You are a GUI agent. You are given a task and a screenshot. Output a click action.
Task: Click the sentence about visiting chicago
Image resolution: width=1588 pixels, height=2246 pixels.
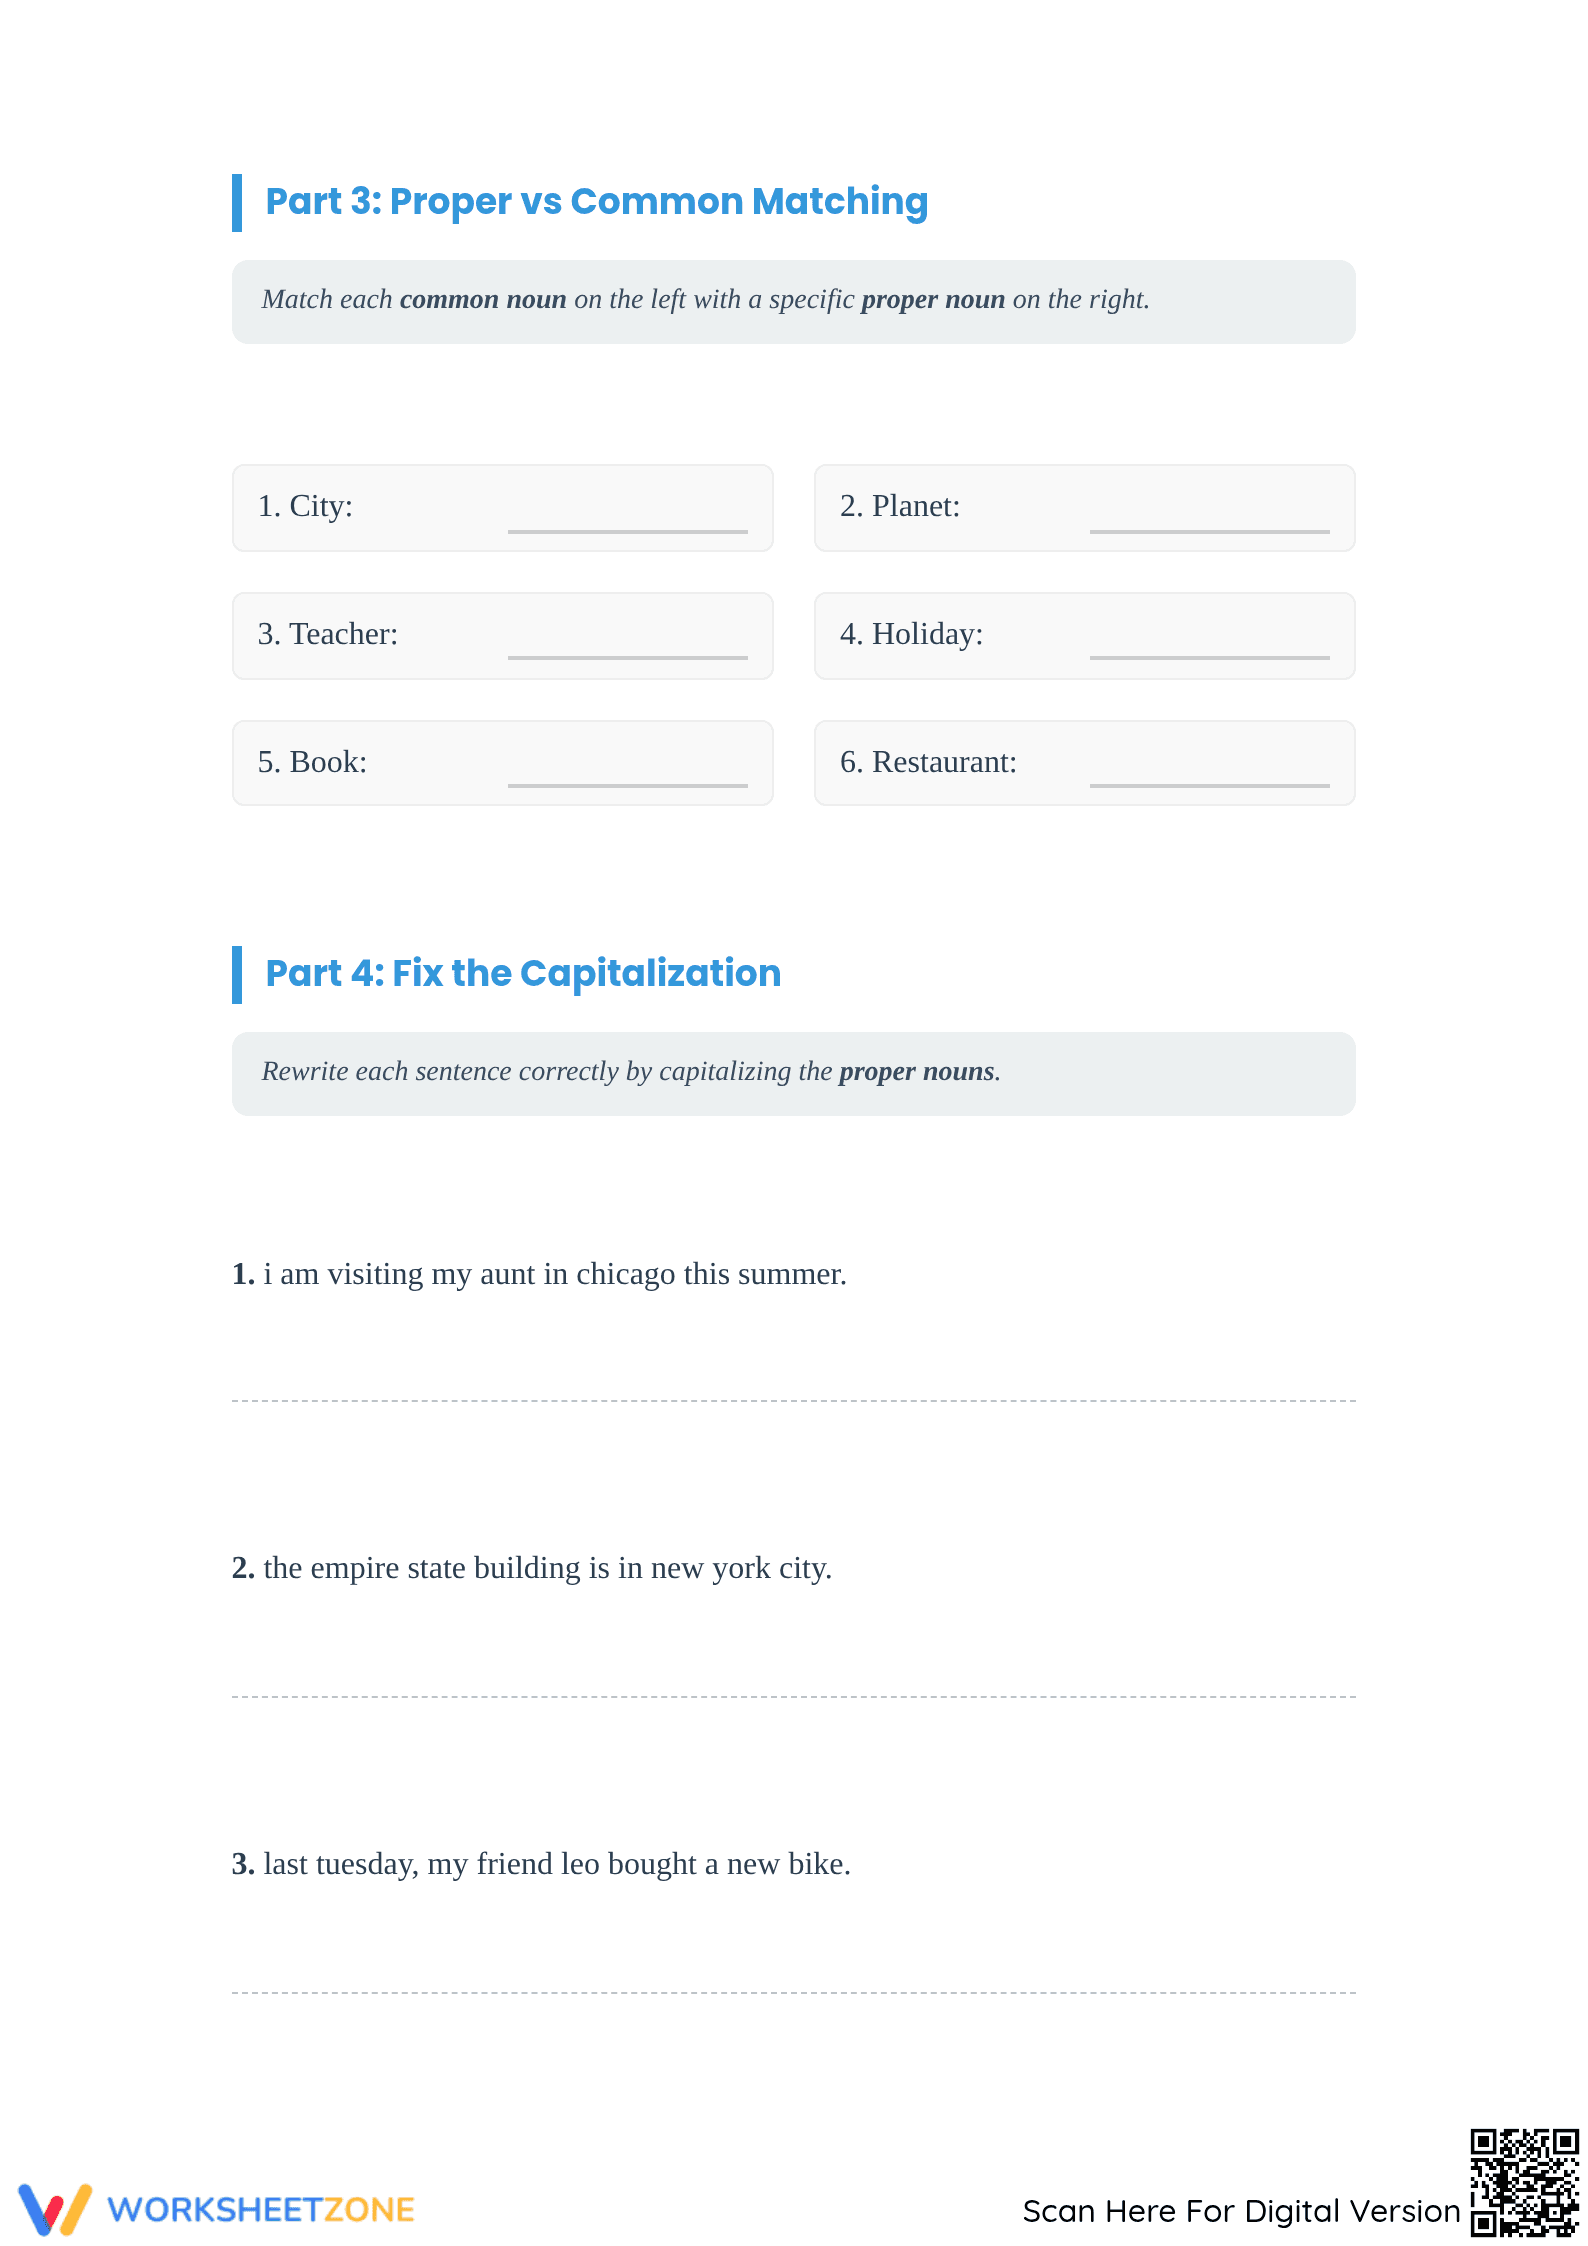[539, 1274]
